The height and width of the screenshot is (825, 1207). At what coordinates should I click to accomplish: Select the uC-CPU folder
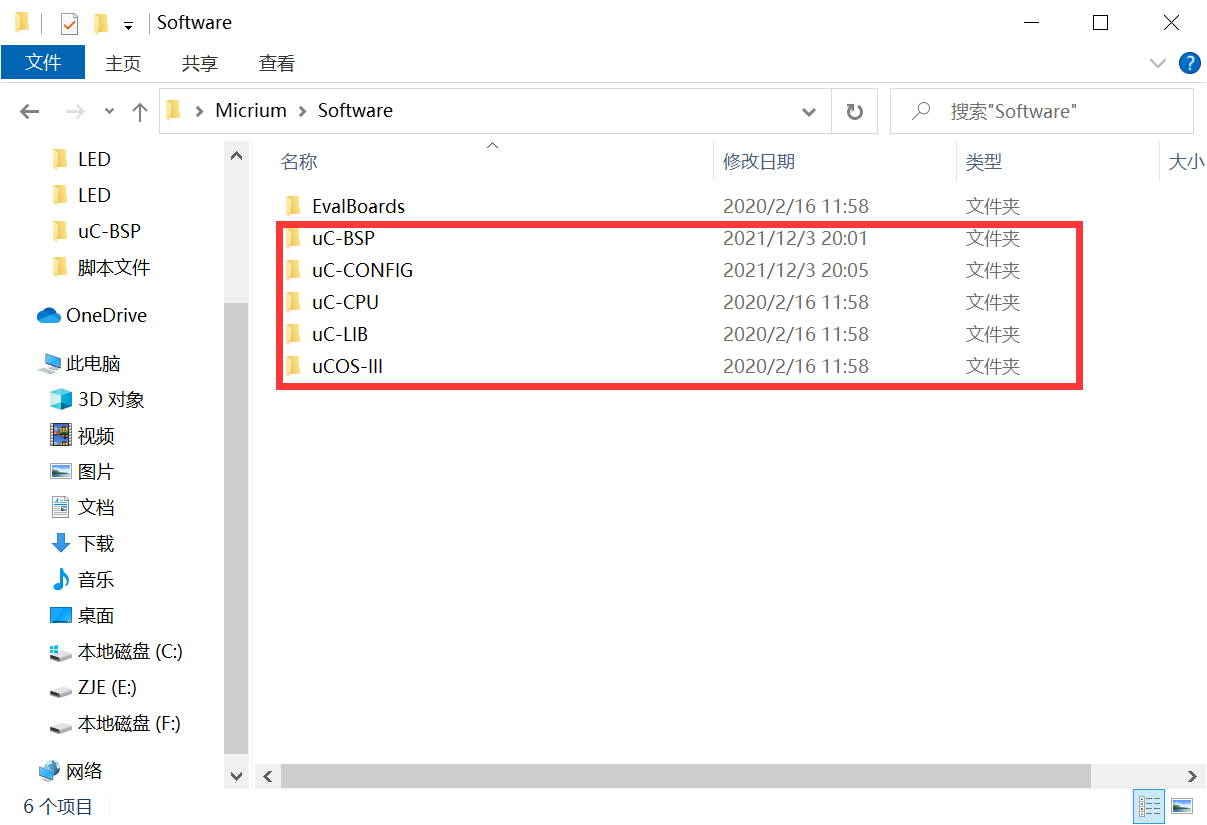click(x=345, y=302)
